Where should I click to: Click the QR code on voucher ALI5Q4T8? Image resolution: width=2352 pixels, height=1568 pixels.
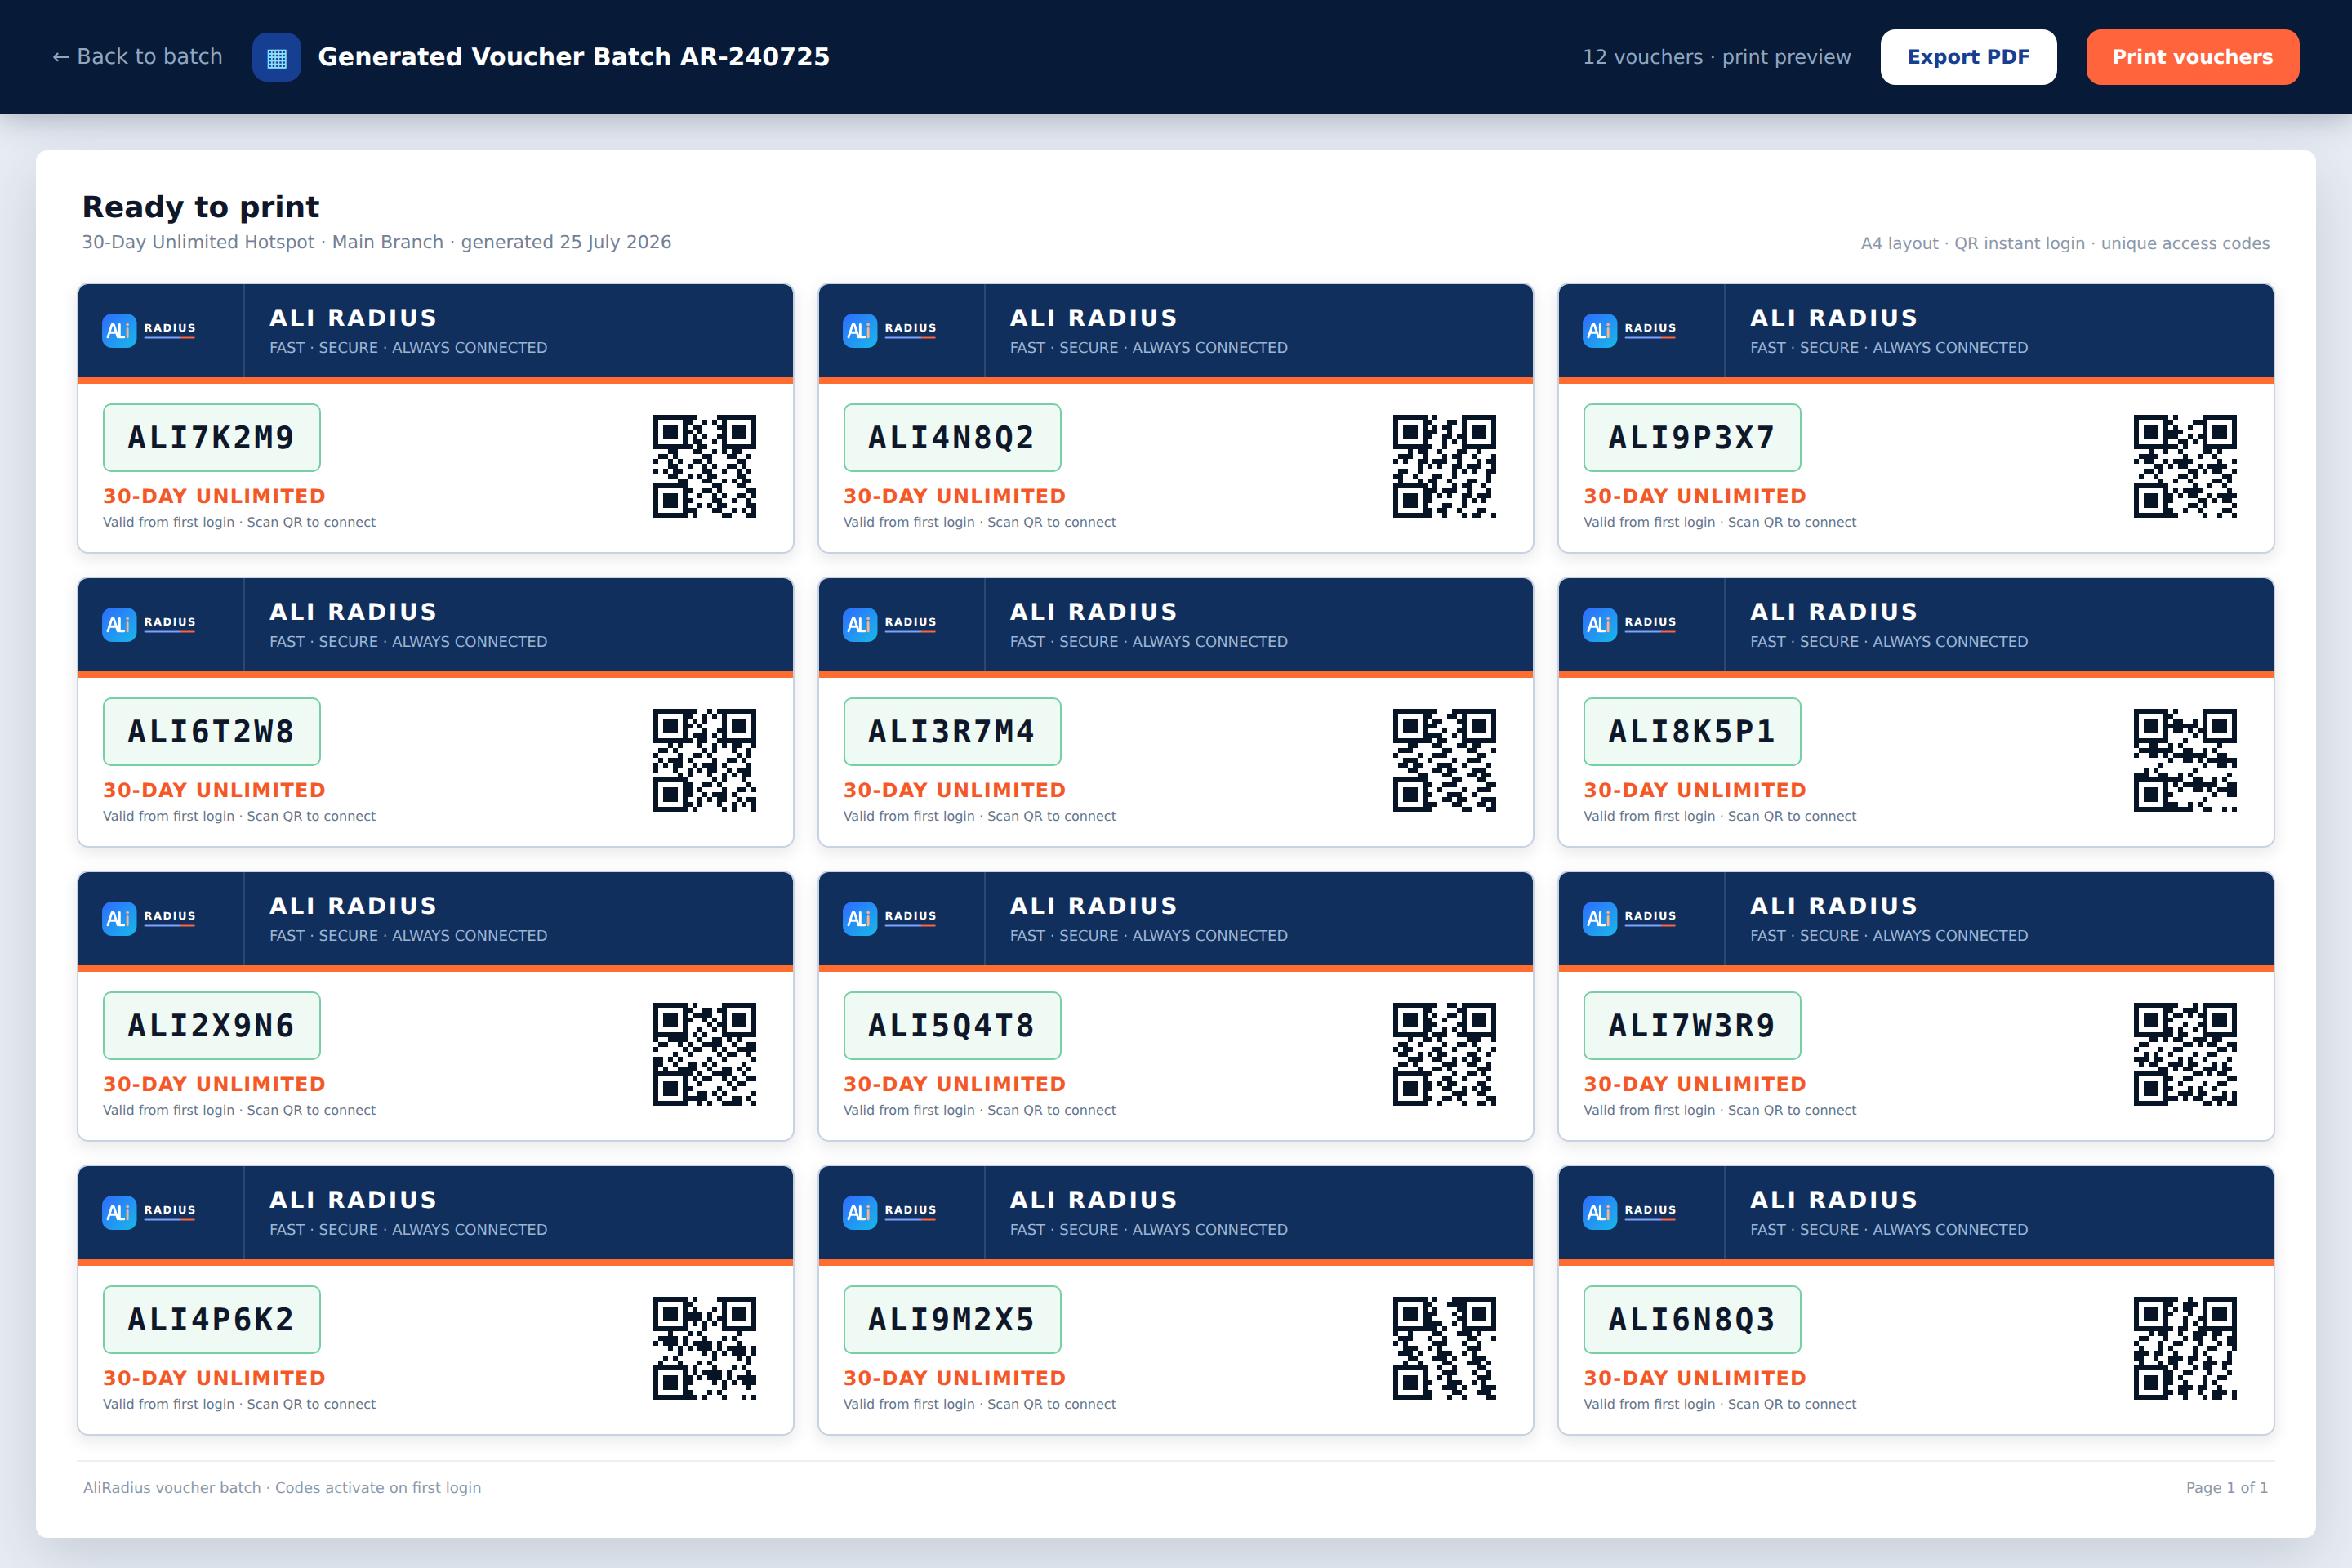pos(1445,1054)
